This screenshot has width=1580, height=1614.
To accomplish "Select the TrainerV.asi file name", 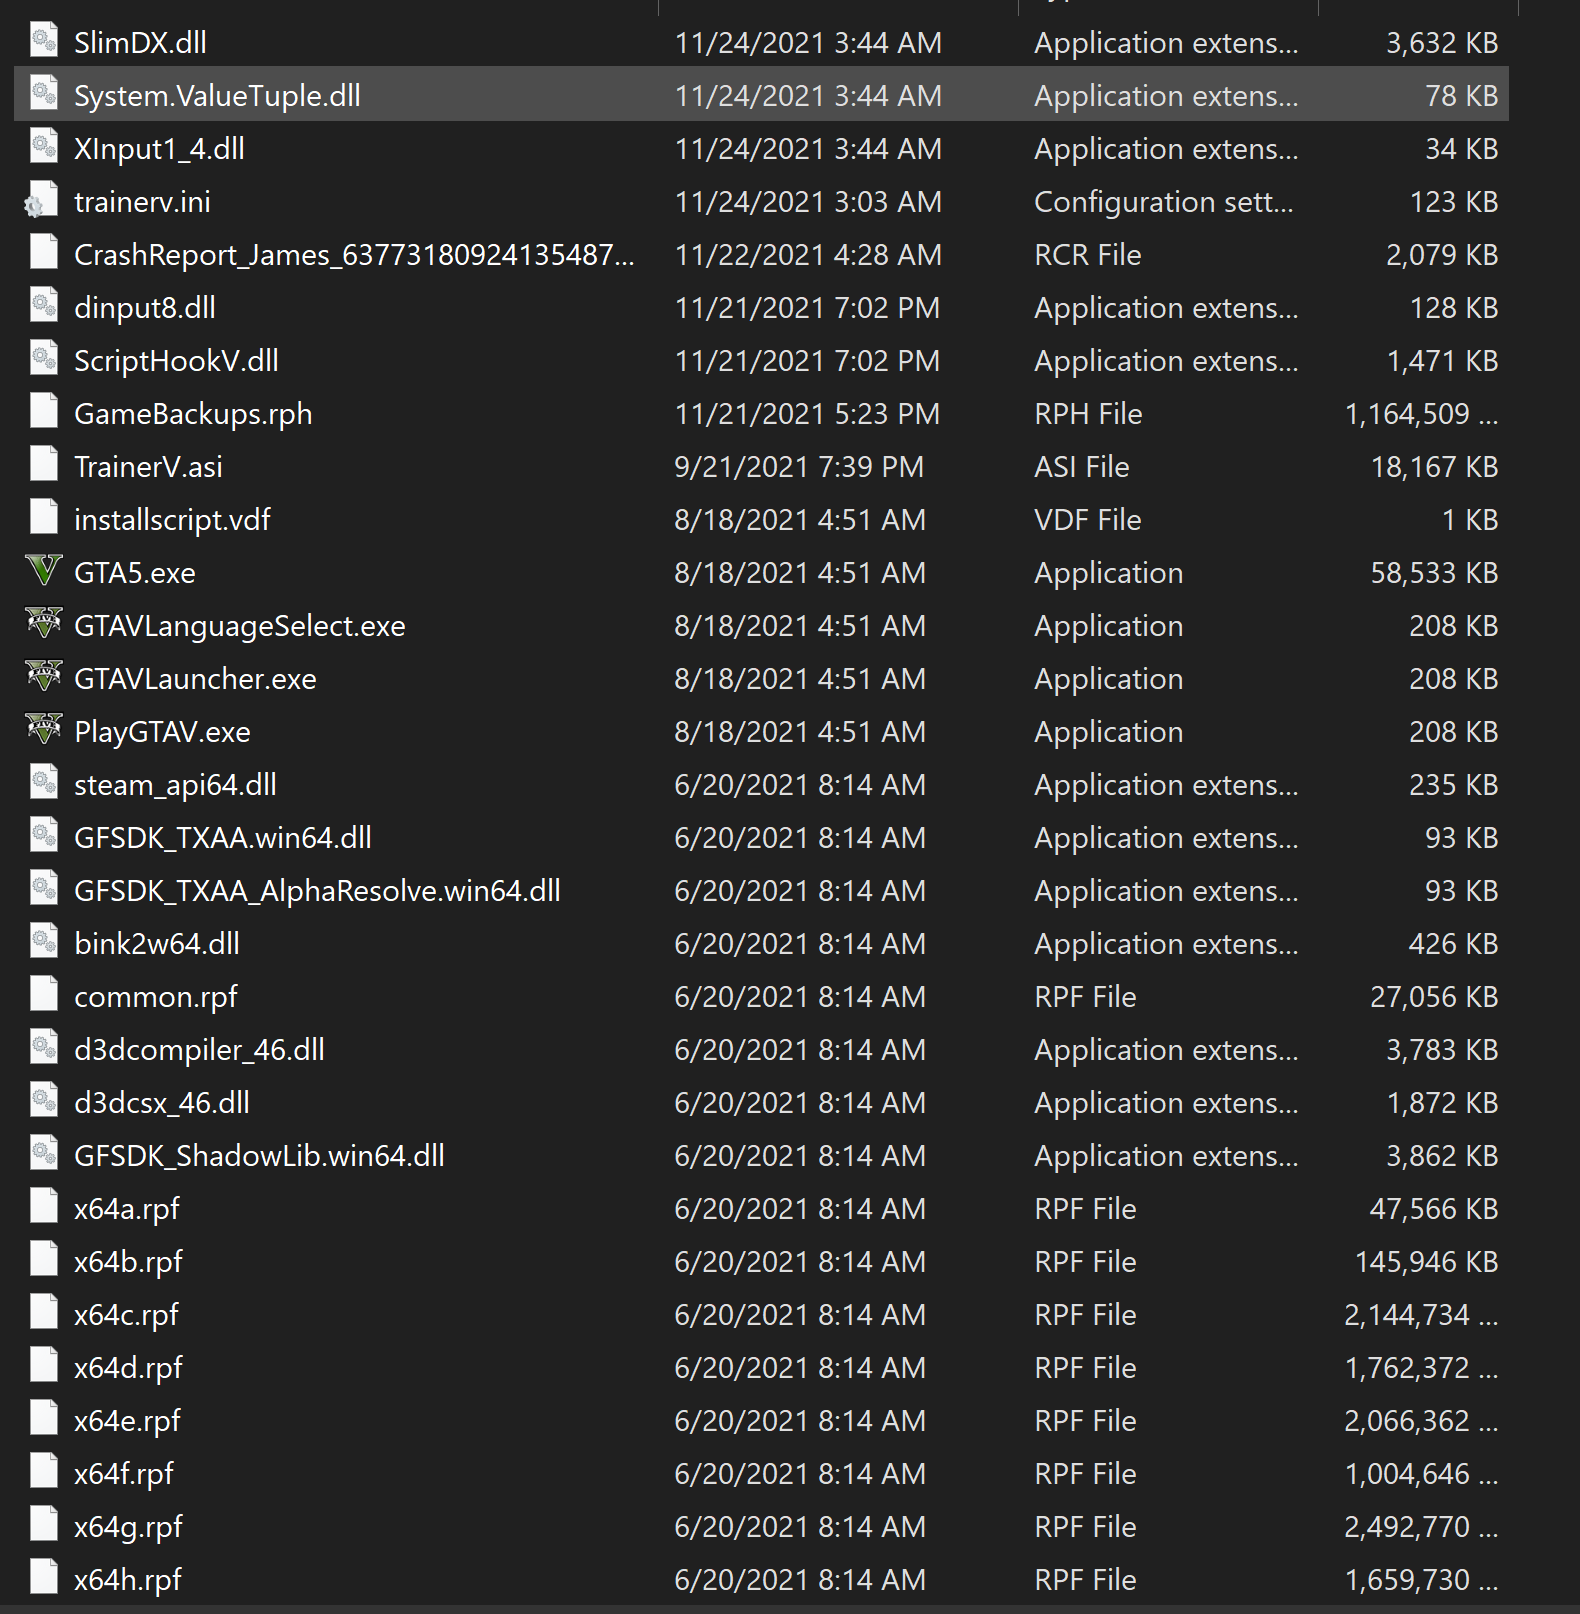I will click(148, 467).
